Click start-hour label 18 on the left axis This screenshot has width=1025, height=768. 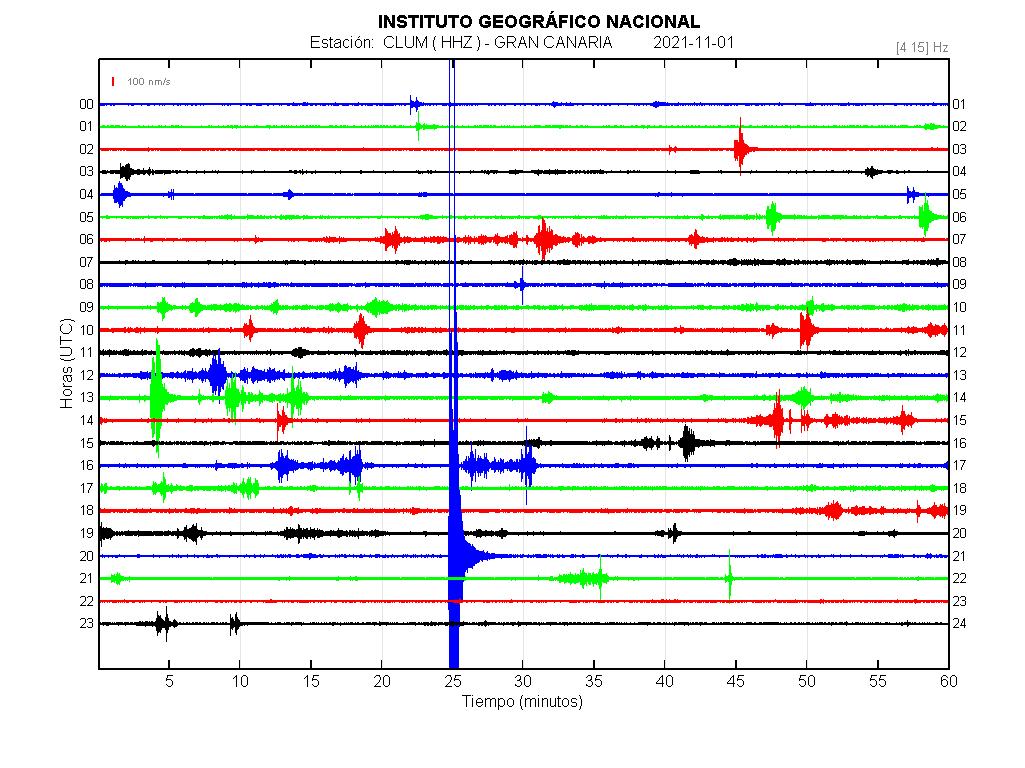(x=86, y=511)
